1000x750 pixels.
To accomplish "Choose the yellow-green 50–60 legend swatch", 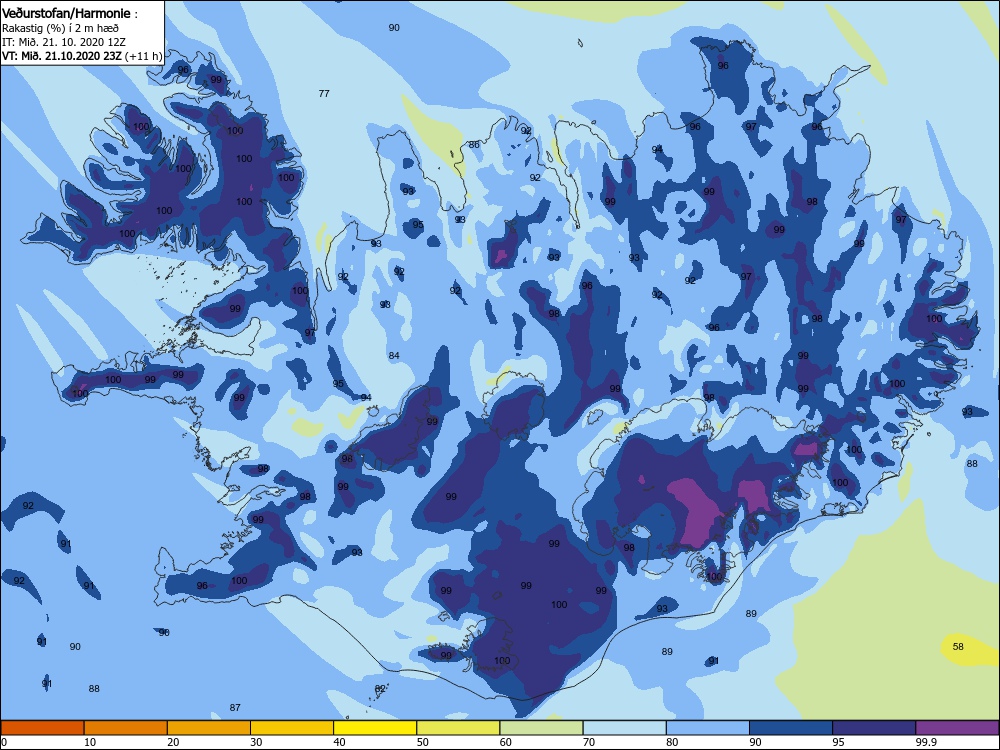I will (x=458, y=728).
